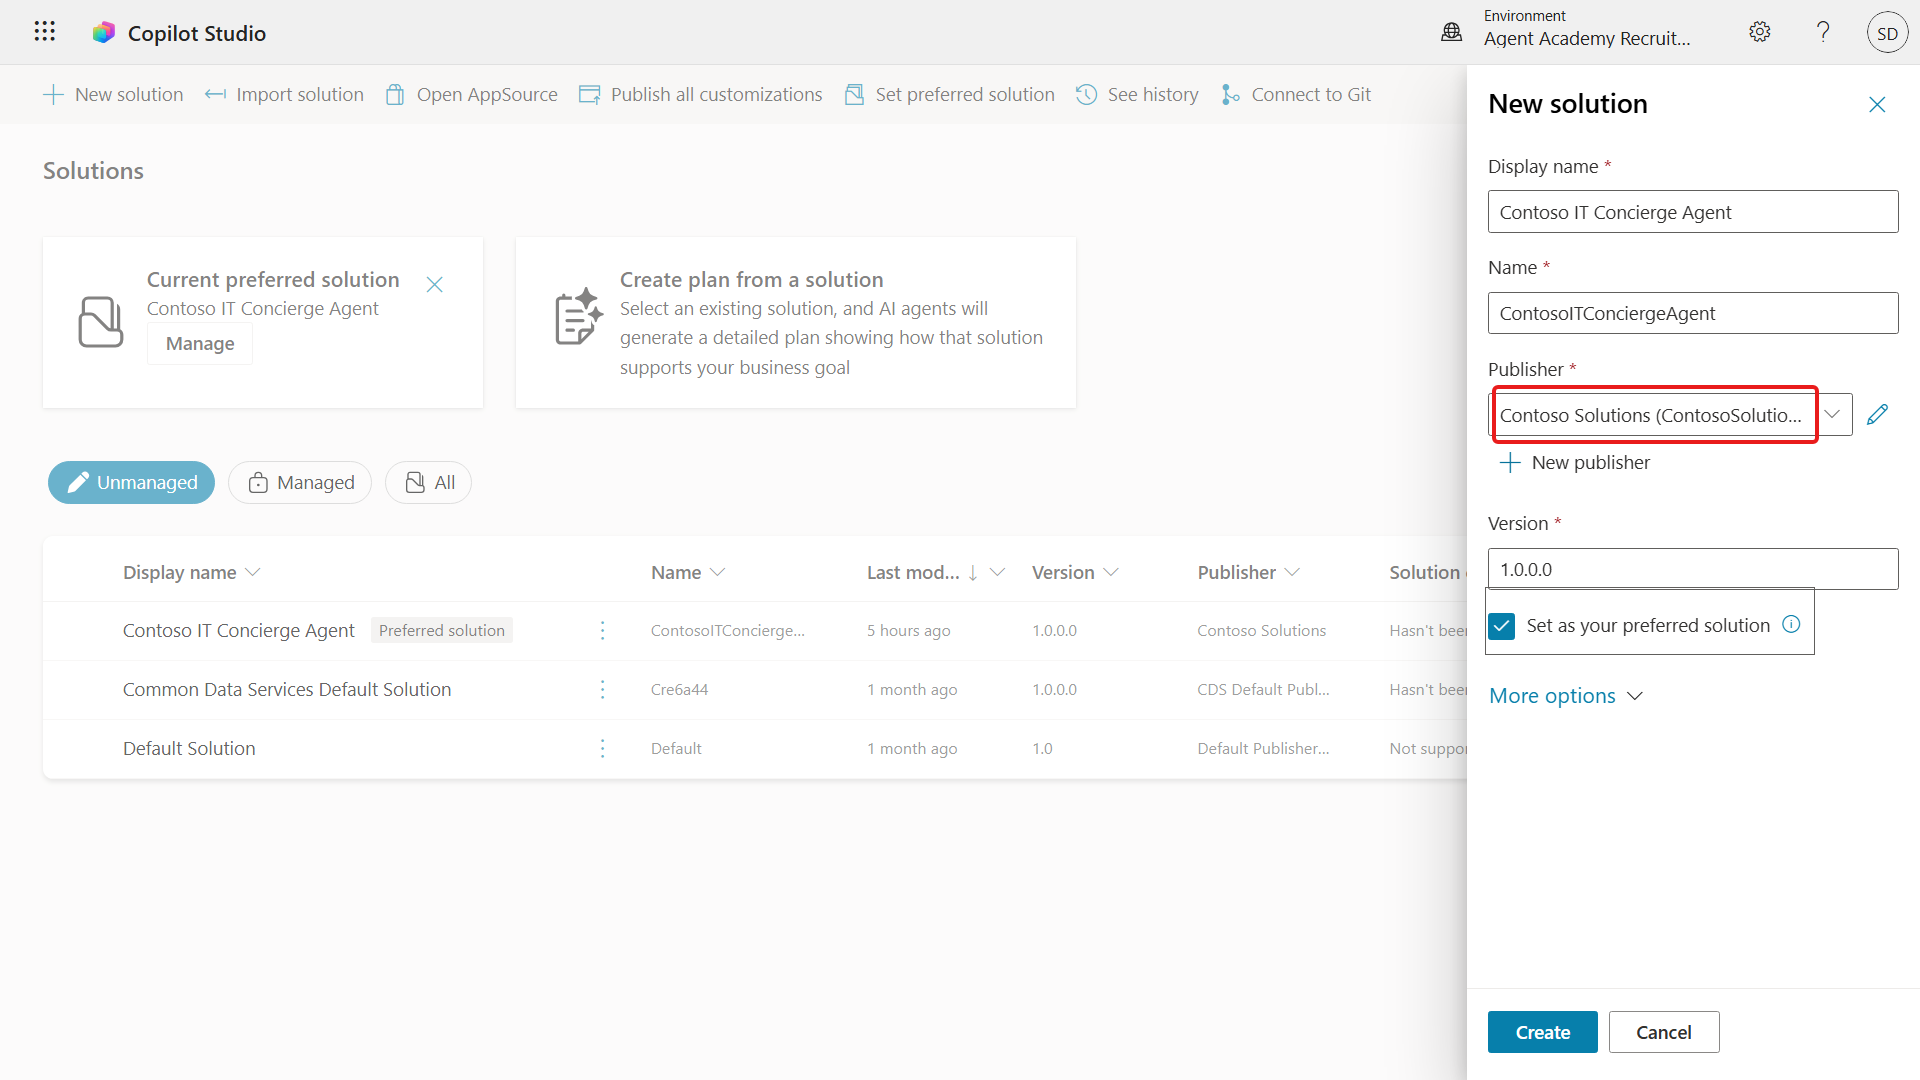
Task: Click the preferred solution card document icon
Action: click(101, 322)
